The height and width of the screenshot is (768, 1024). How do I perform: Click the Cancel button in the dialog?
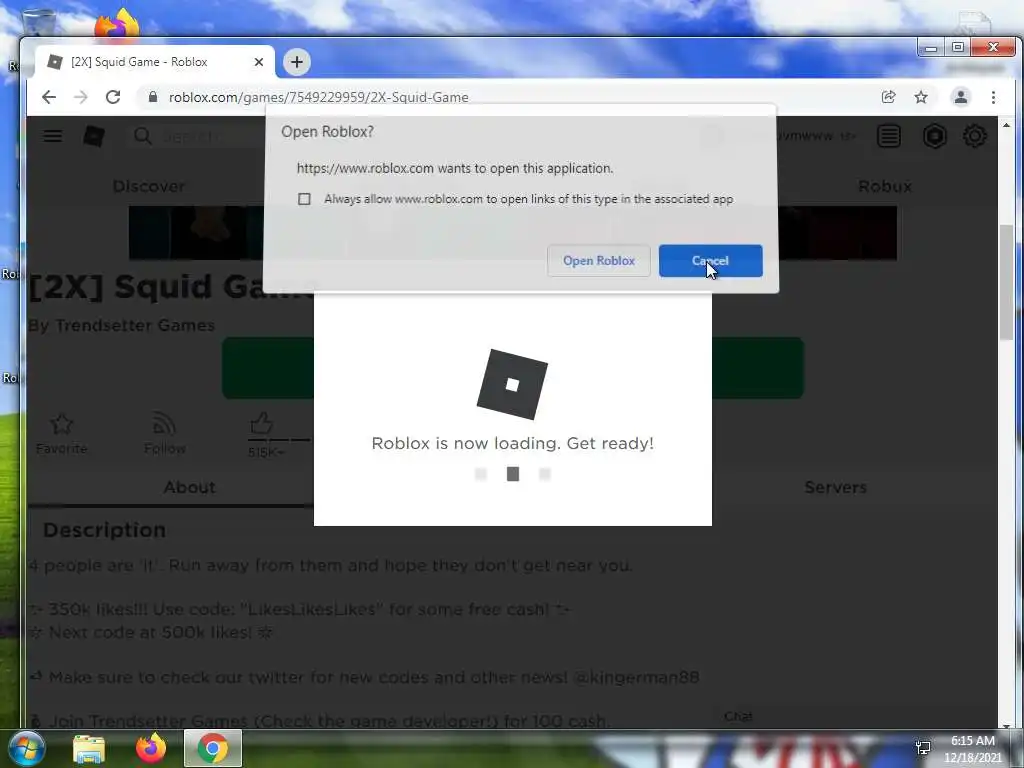click(x=711, y=261)
